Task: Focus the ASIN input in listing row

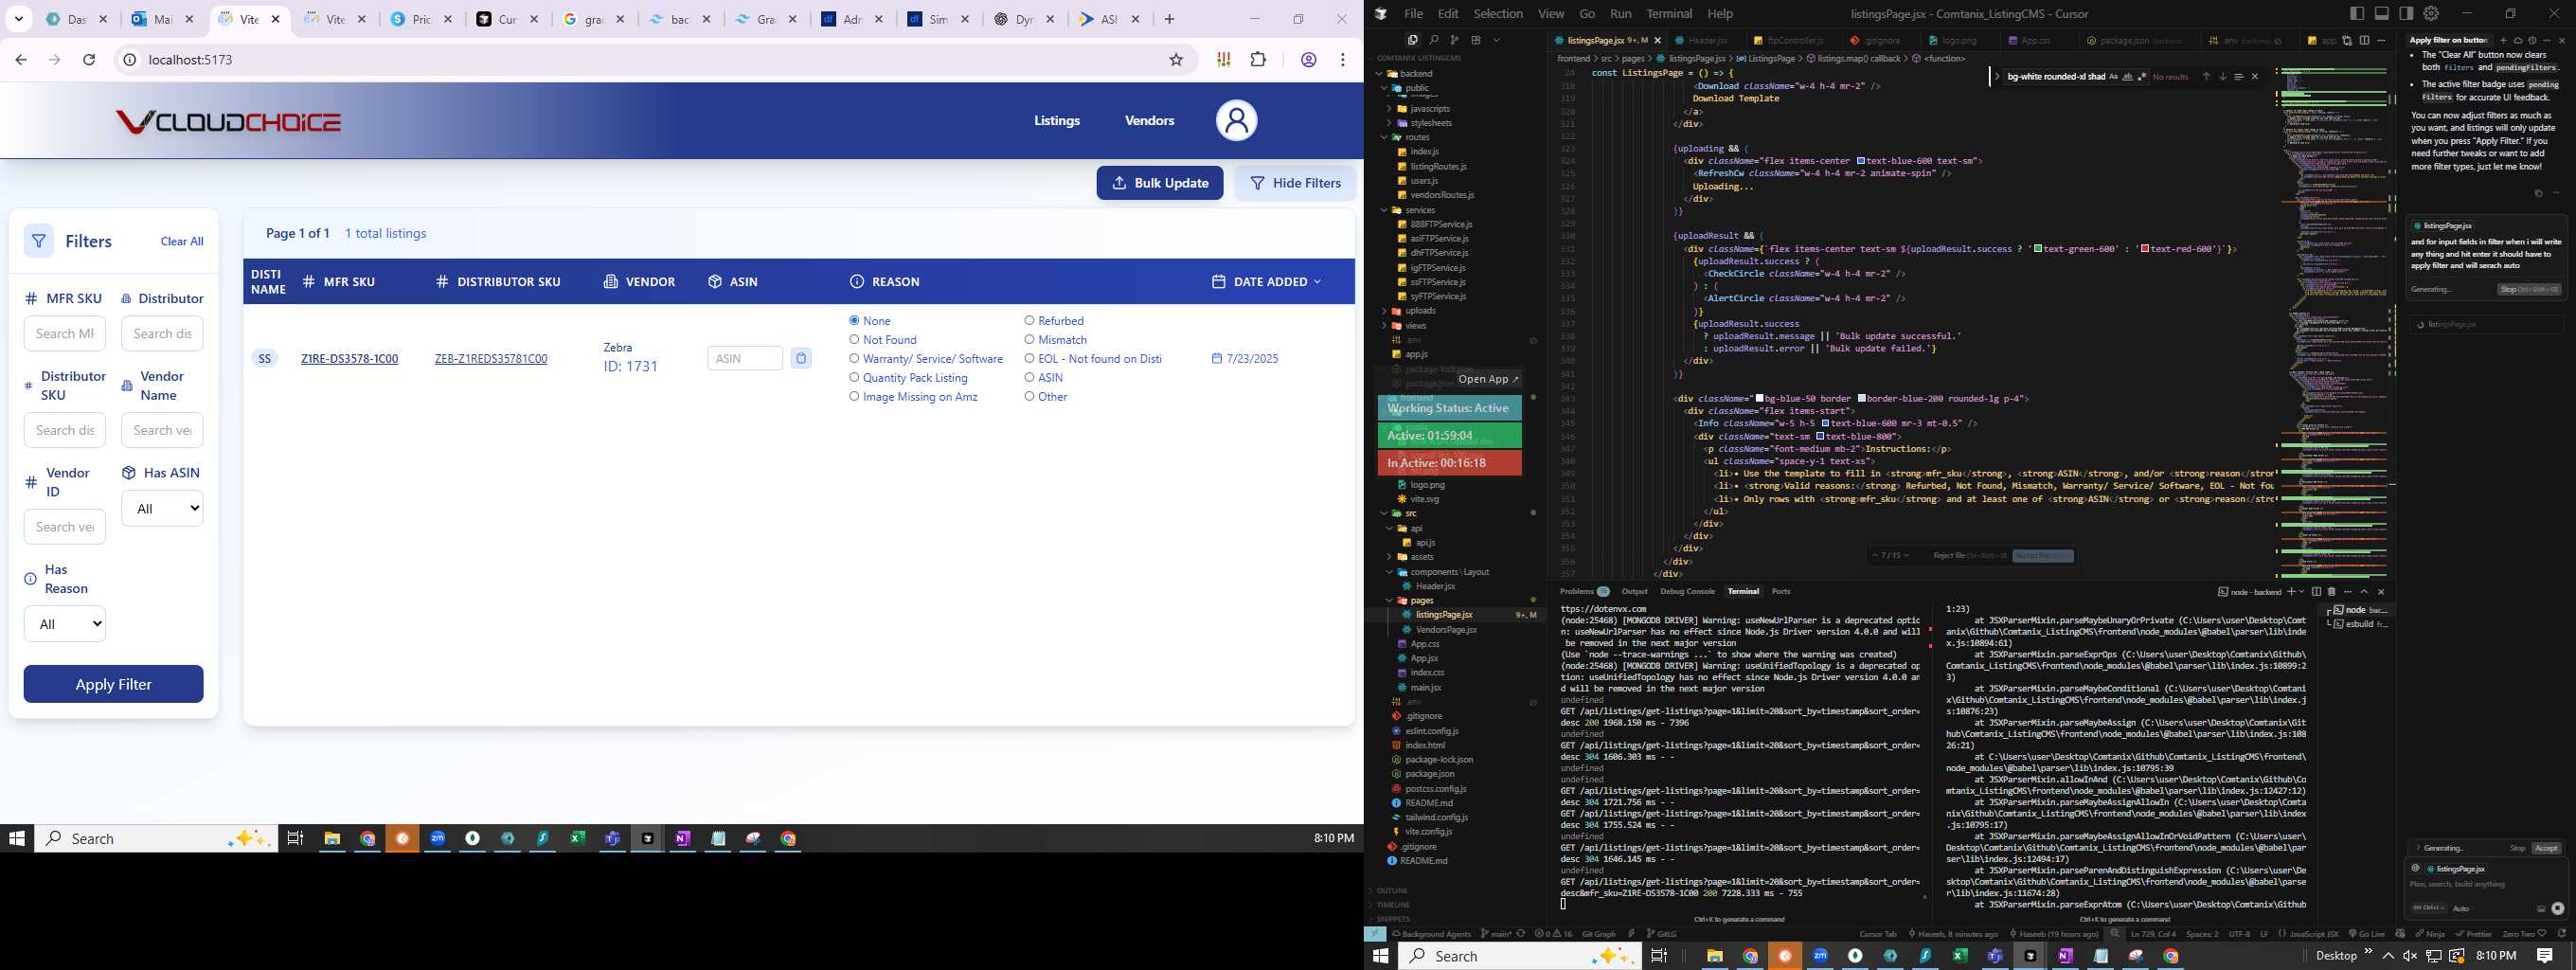Action: (744, 358)
